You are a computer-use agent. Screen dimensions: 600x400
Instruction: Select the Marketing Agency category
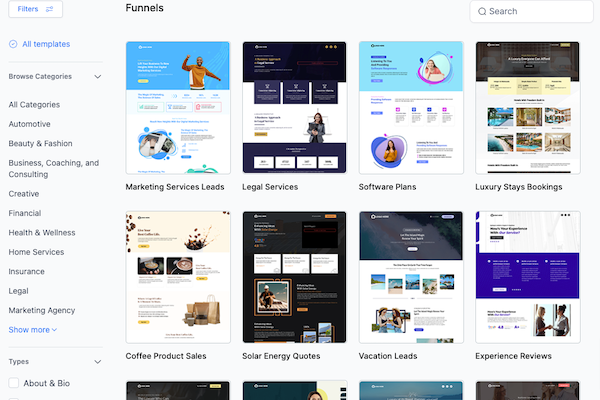[x=42, y=310]
